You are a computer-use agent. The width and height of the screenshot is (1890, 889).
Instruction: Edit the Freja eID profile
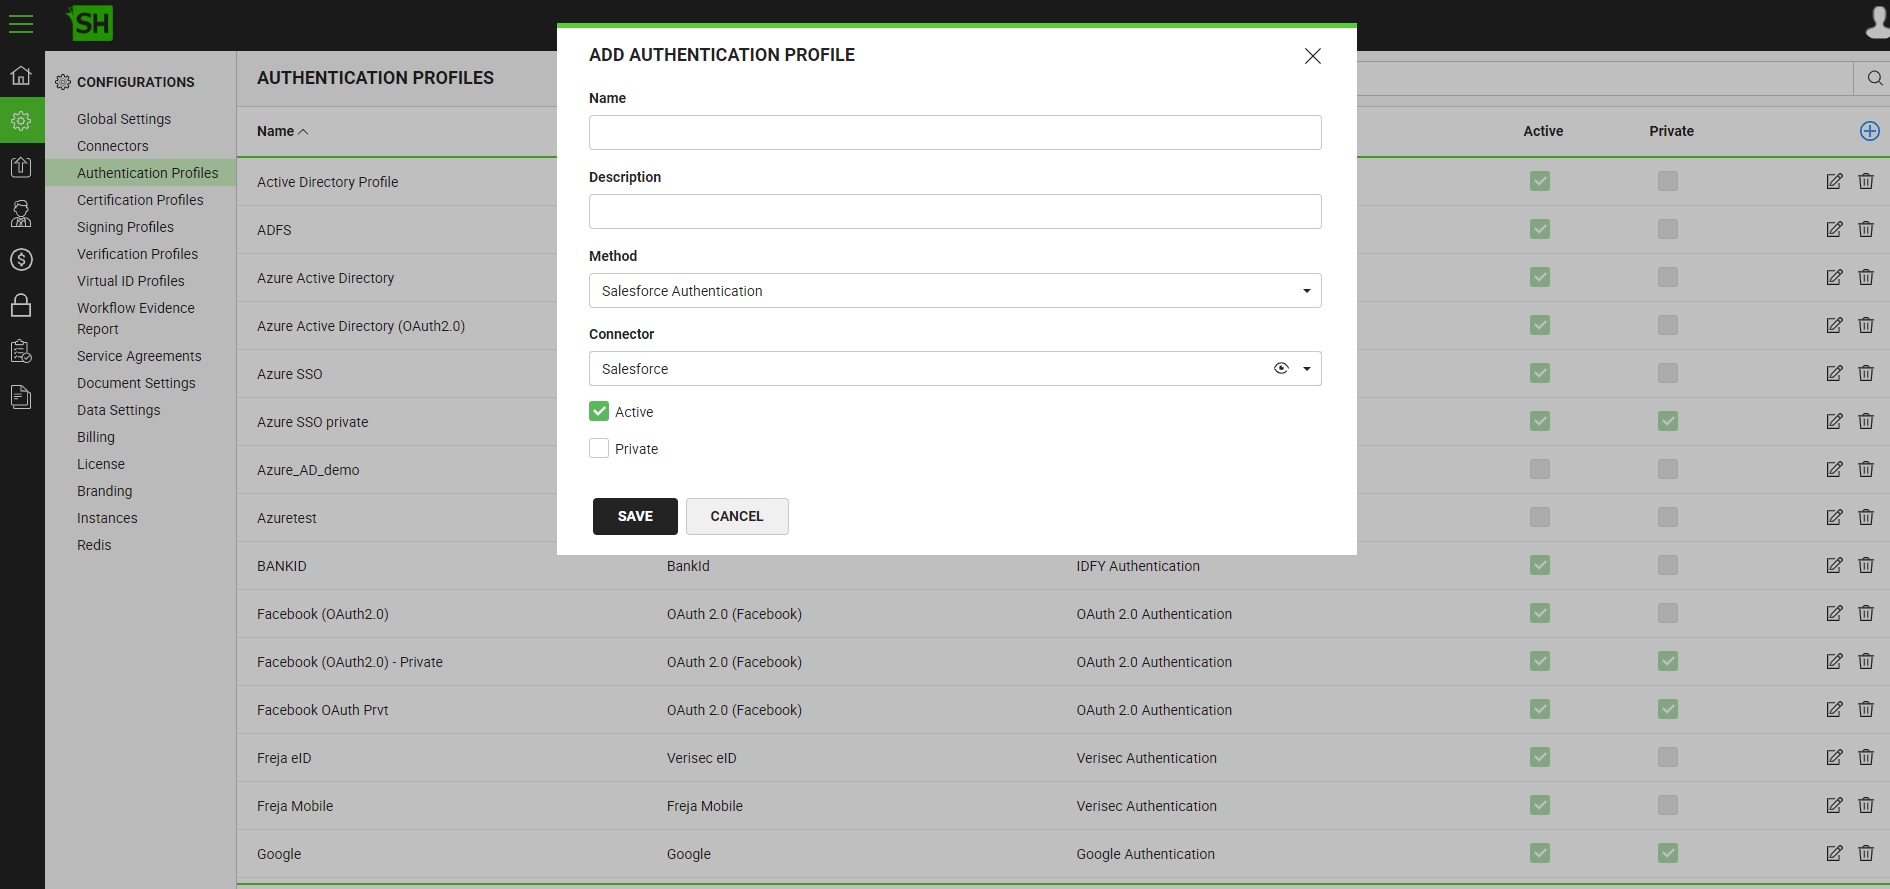(1834, 757)
